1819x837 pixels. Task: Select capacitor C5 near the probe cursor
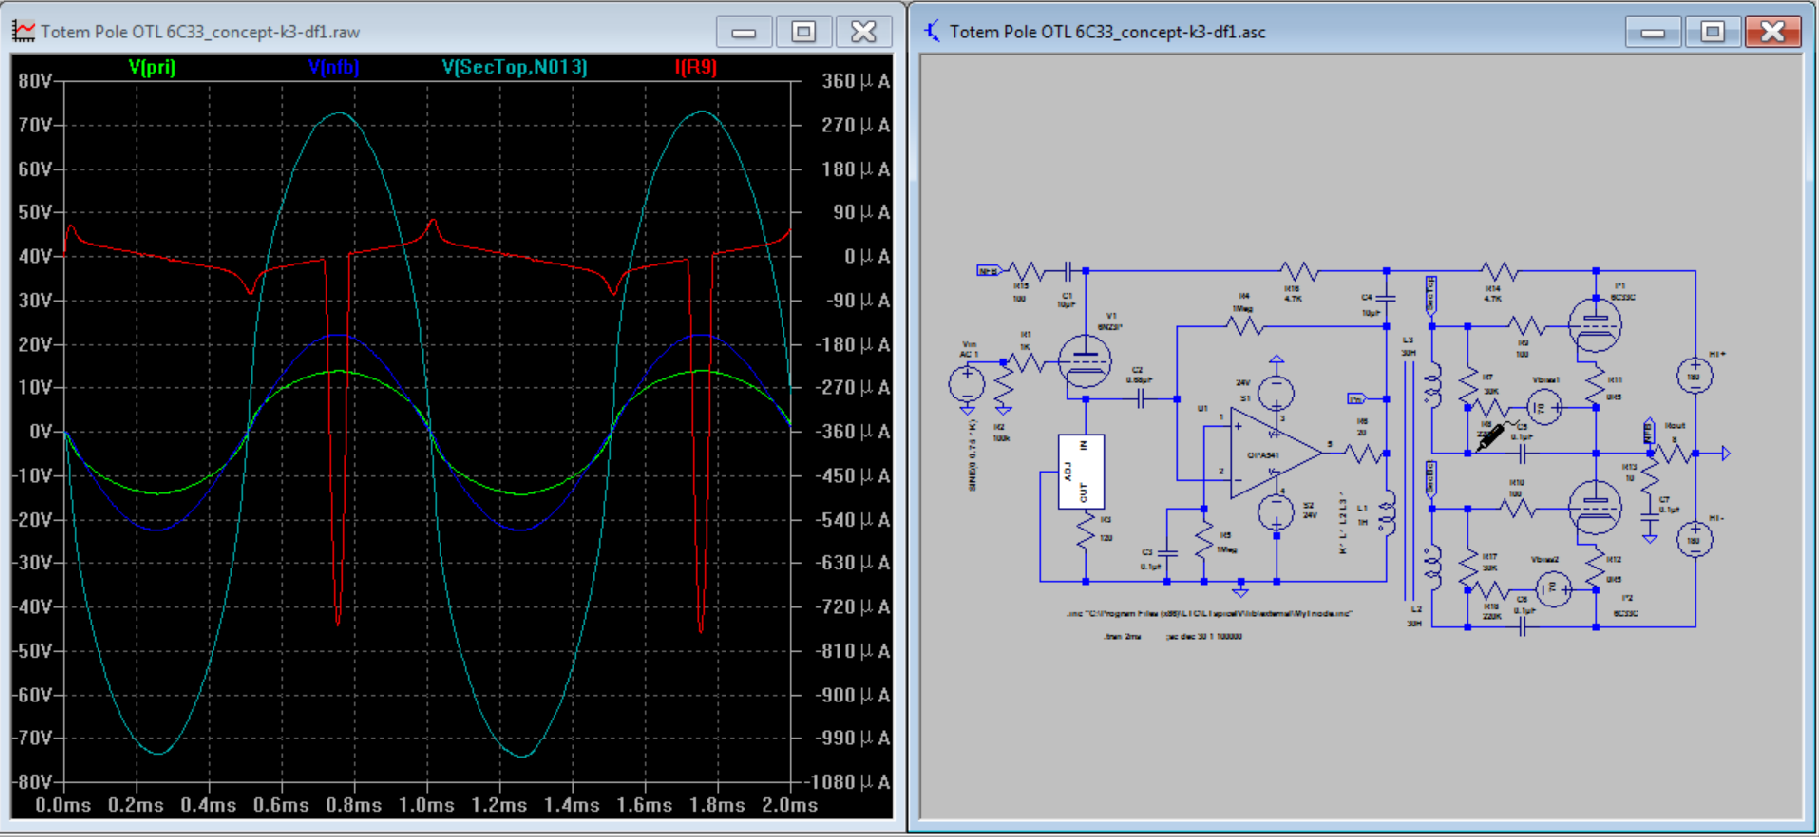point(1523,453)
